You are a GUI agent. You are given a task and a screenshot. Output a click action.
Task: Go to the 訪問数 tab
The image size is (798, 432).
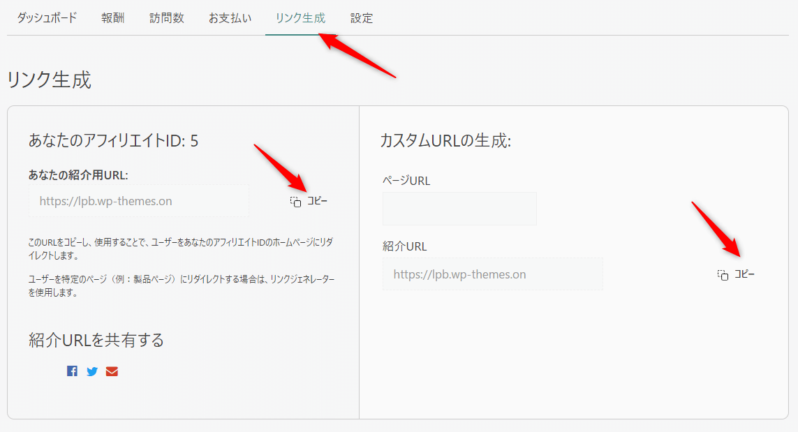(166, 18)
